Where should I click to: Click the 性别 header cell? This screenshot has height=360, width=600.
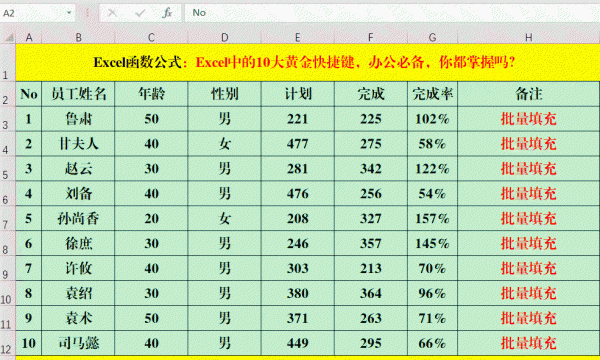(x=225, y=94)
